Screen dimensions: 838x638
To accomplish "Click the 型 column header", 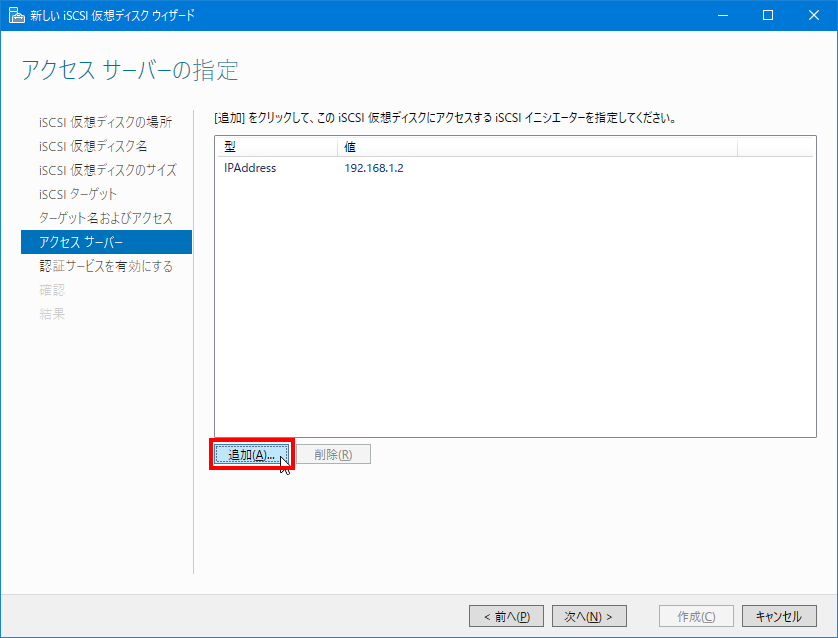I will tap(231, 146).
